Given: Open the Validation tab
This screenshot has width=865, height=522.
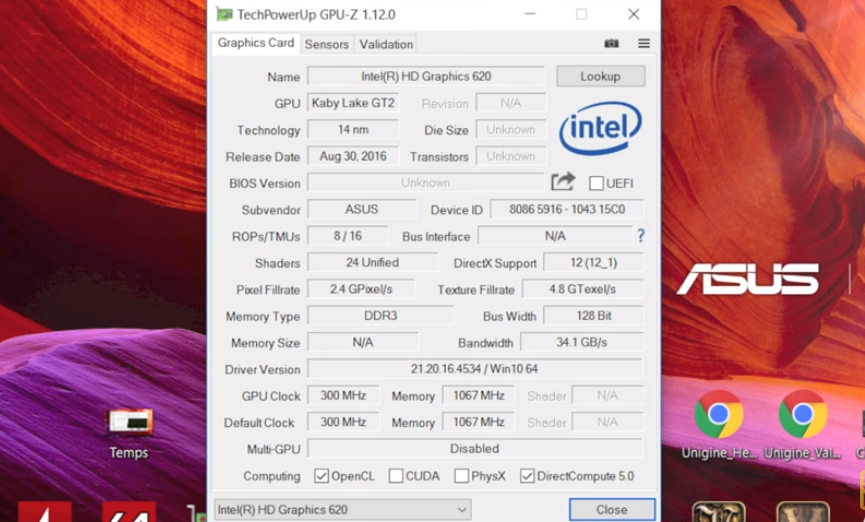Looking at the screenshot, I should point(386,44).
